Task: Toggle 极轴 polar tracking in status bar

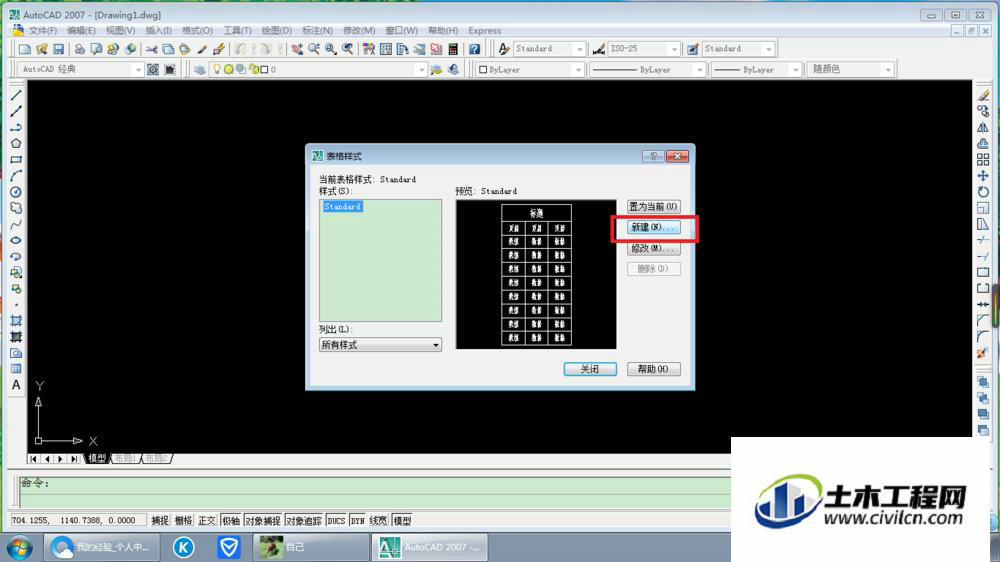Action: (230, 521)
